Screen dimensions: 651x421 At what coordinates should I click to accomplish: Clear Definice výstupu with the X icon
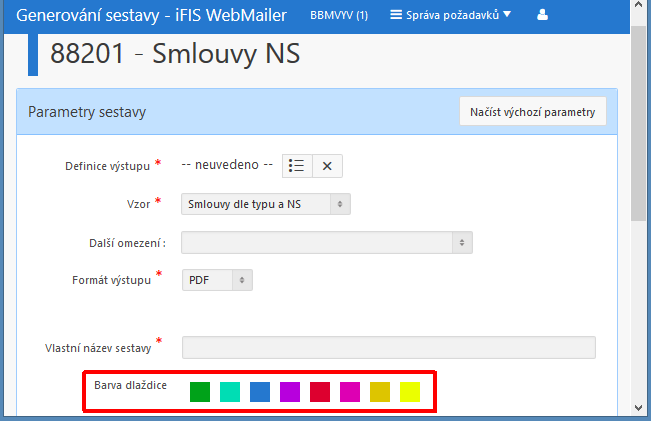tap(327, 166)
